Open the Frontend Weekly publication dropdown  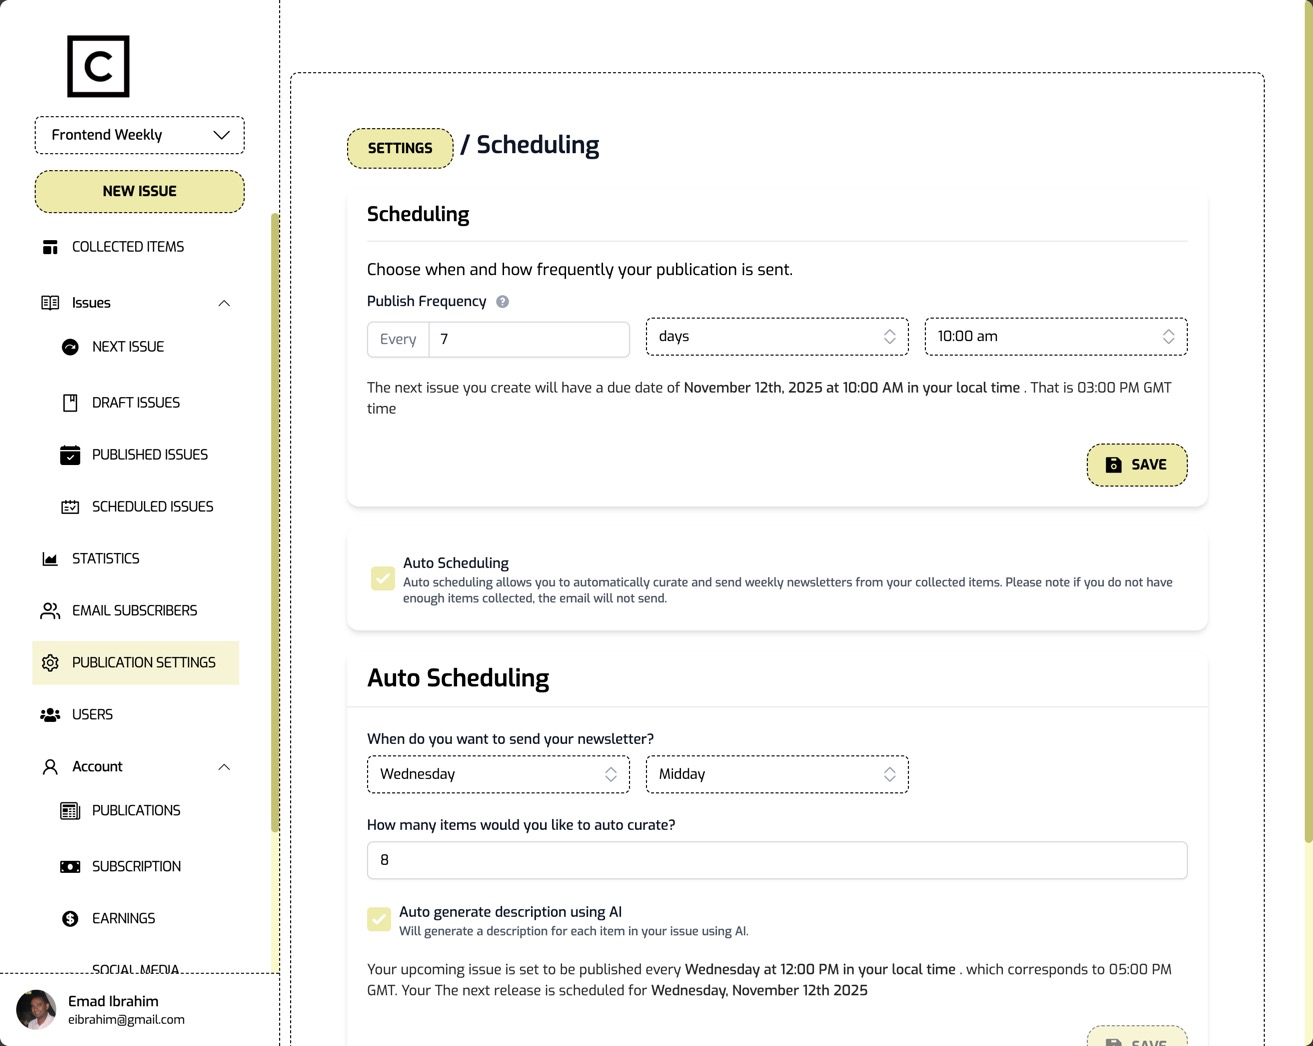click(x=139, y=134)
